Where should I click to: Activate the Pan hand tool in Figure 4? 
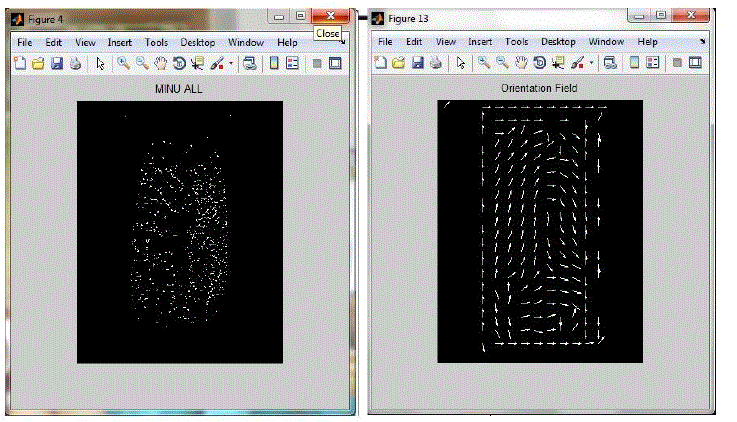pos(160,63)
